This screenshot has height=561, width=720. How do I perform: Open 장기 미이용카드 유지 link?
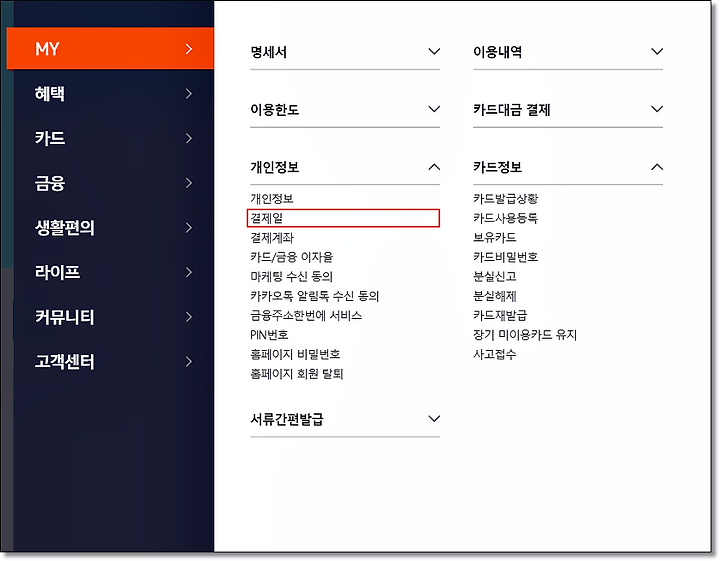click(x=525, y=335)
